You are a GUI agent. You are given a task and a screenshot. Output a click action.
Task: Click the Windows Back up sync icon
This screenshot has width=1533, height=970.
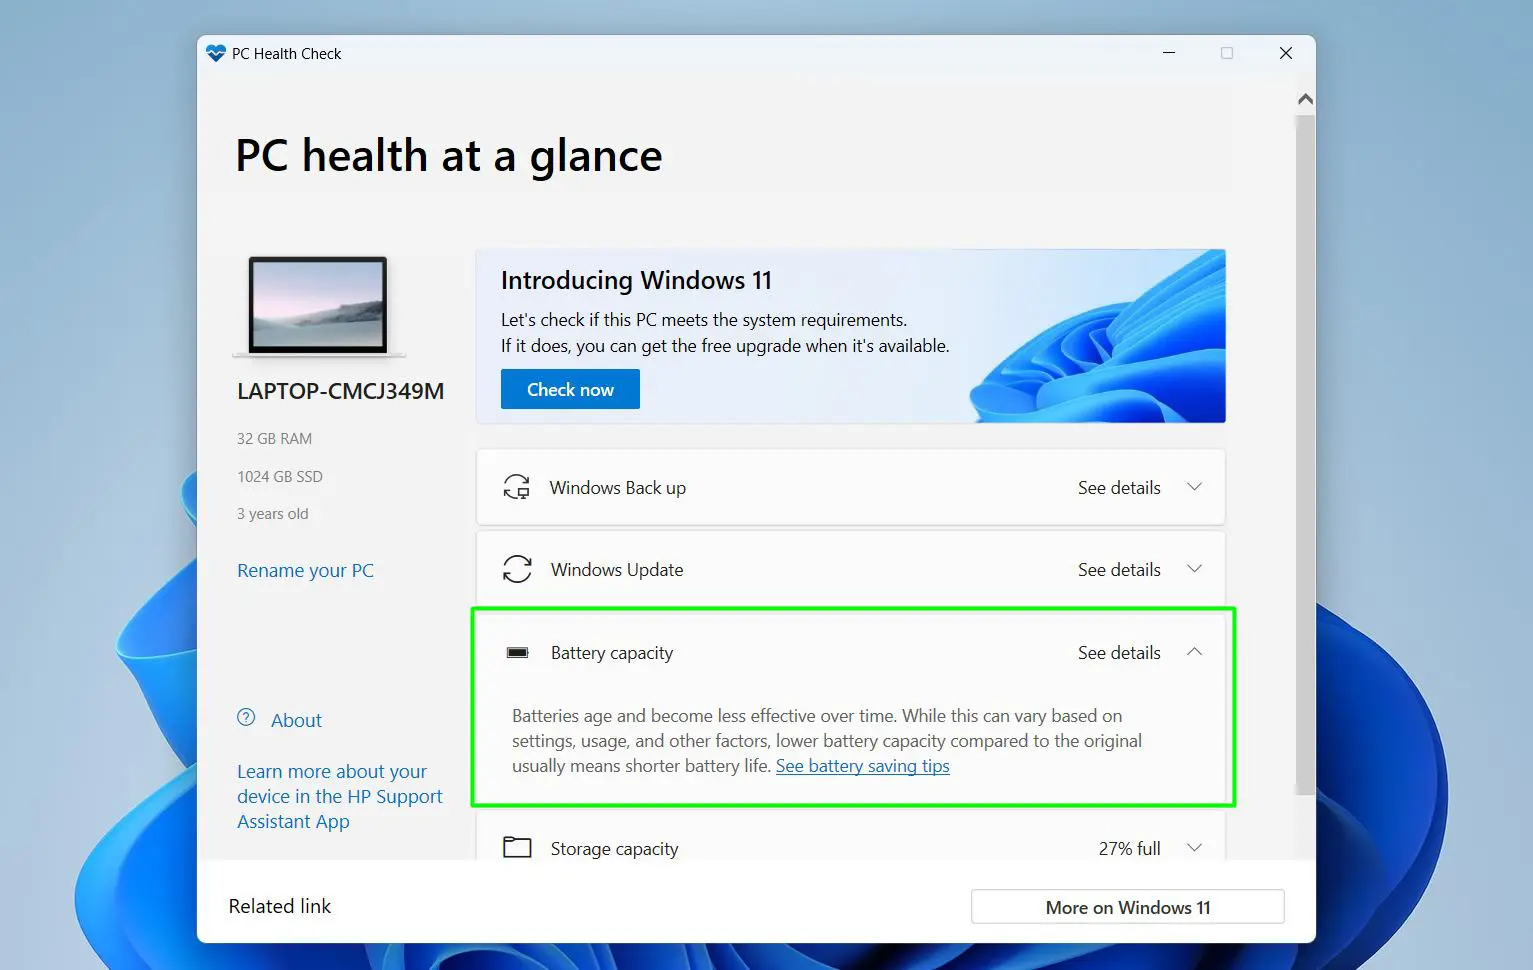517,488
